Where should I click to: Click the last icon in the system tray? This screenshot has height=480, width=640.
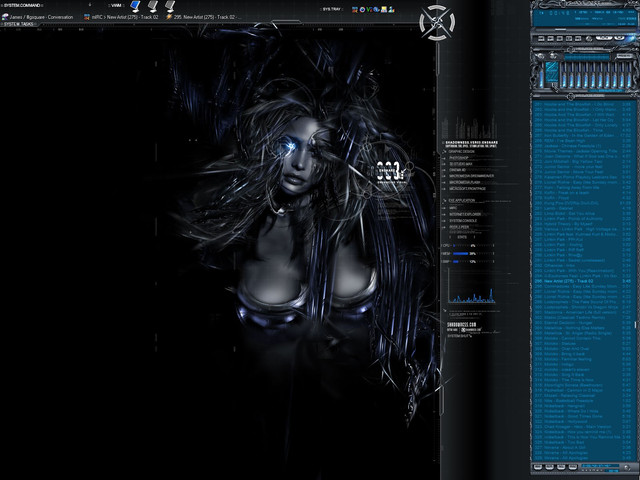point(391,9)
